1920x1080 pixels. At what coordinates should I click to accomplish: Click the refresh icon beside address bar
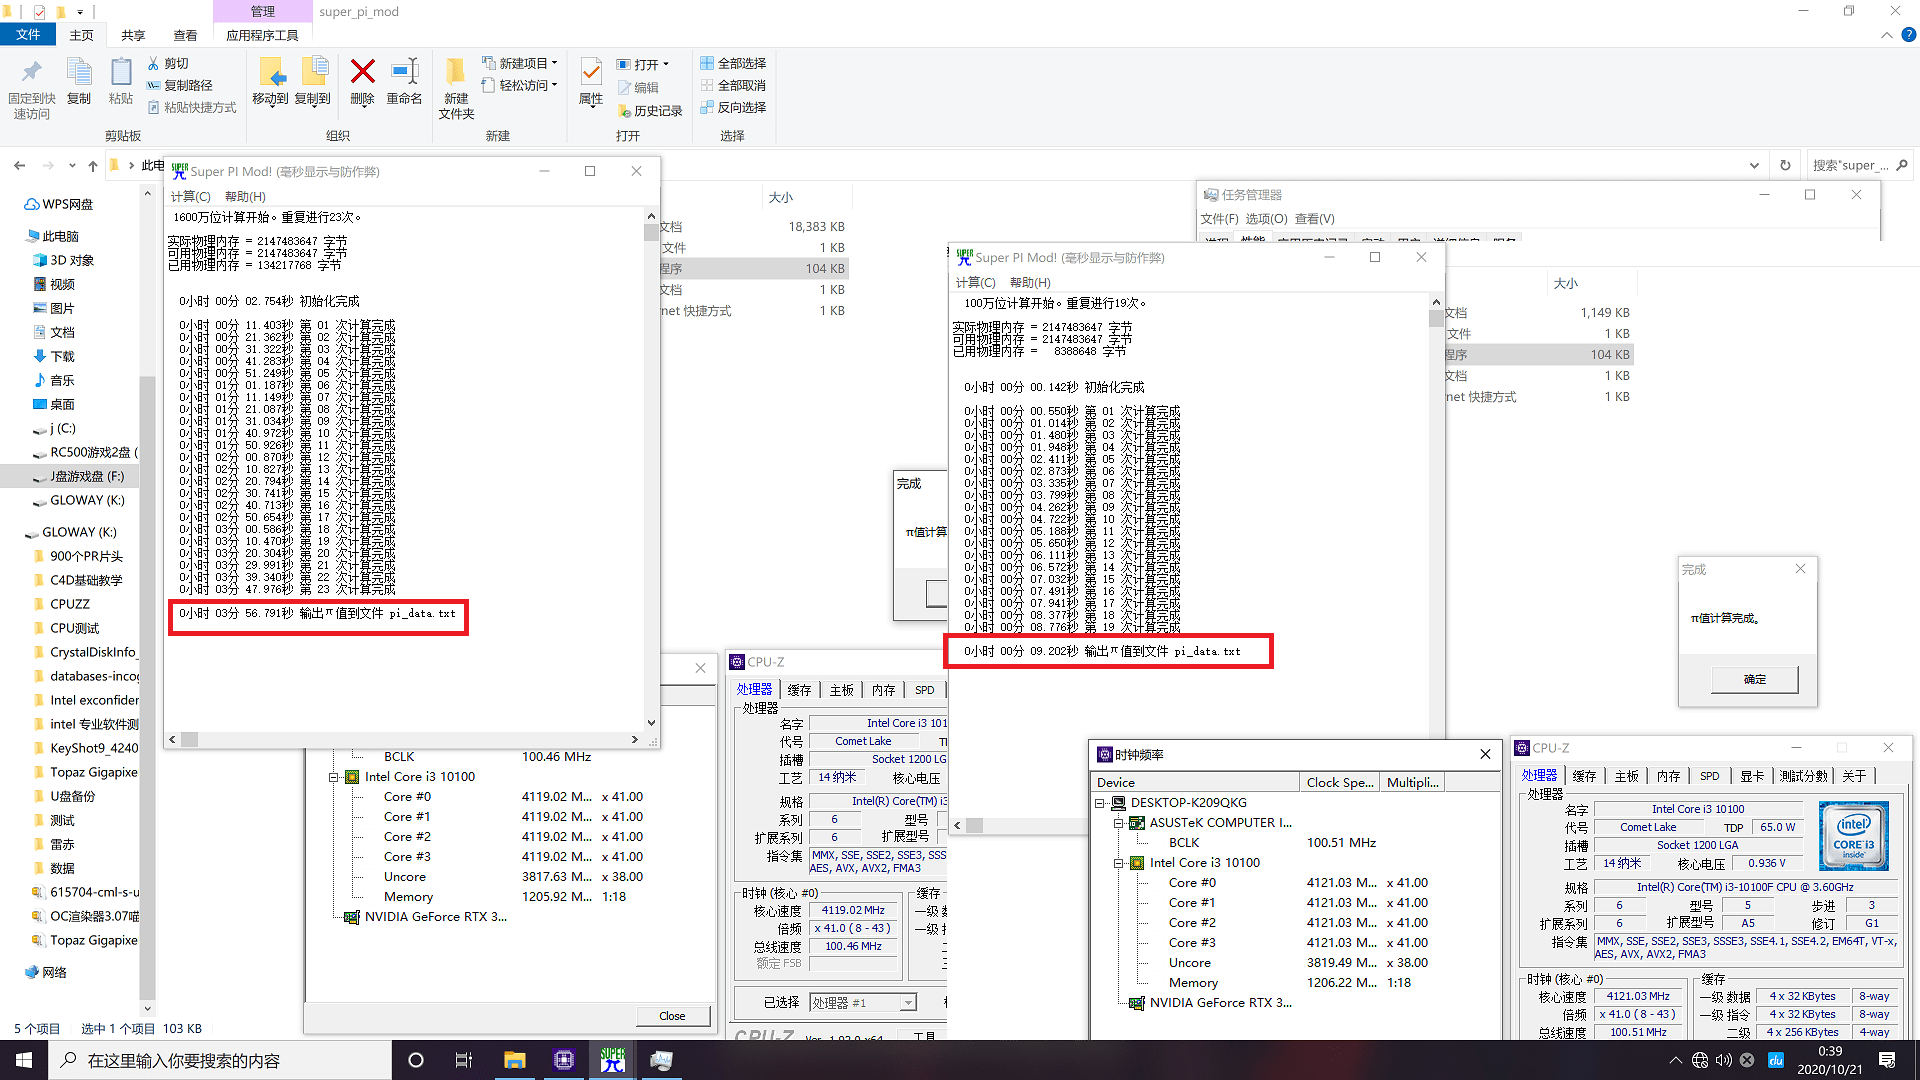pos(1785,165)
